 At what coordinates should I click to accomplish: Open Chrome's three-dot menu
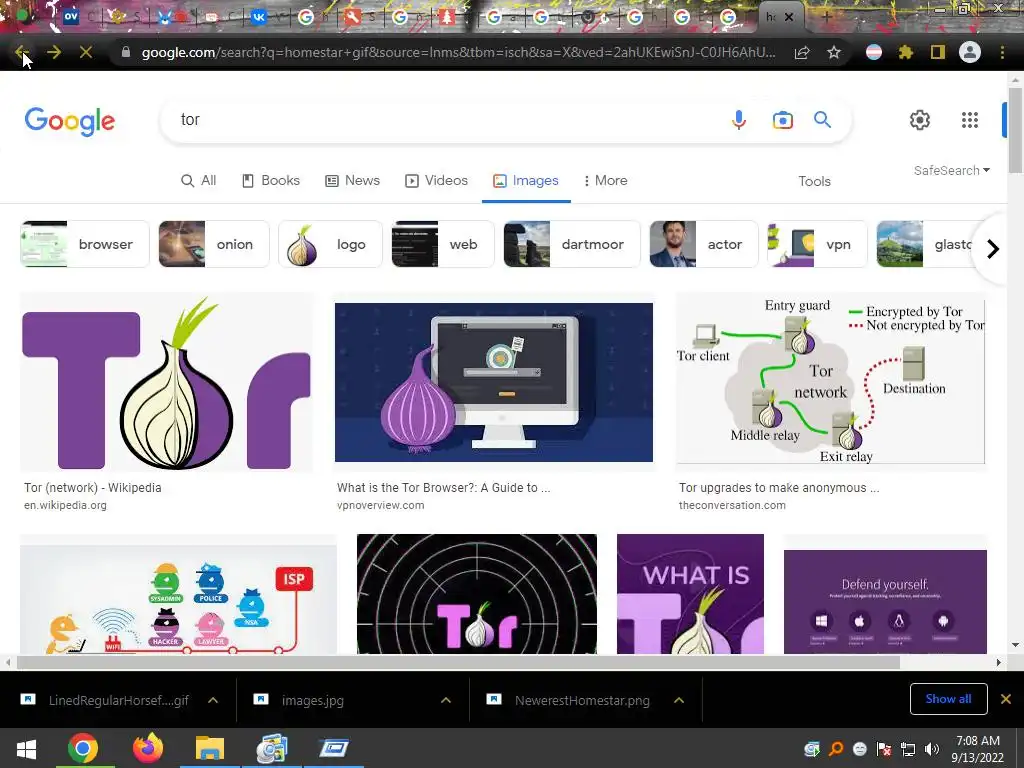coord(1002,52)
